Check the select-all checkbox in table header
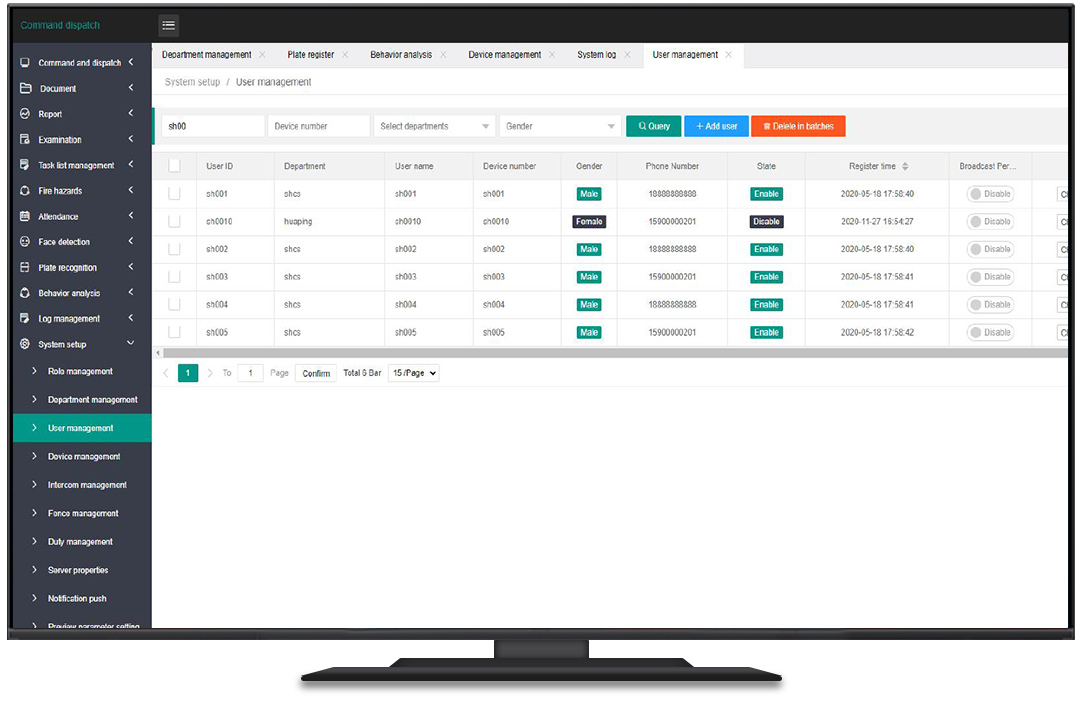1082x721 pixels. click(174, 166)
